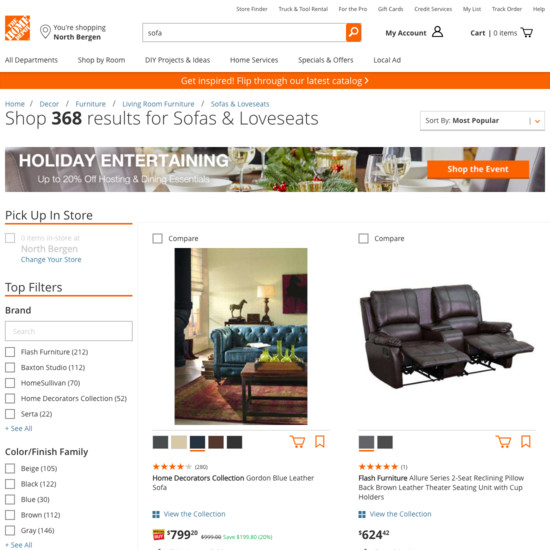Click the store location pin icon
The width and height of the screenshot is (550, 550).
coord(45,32)
